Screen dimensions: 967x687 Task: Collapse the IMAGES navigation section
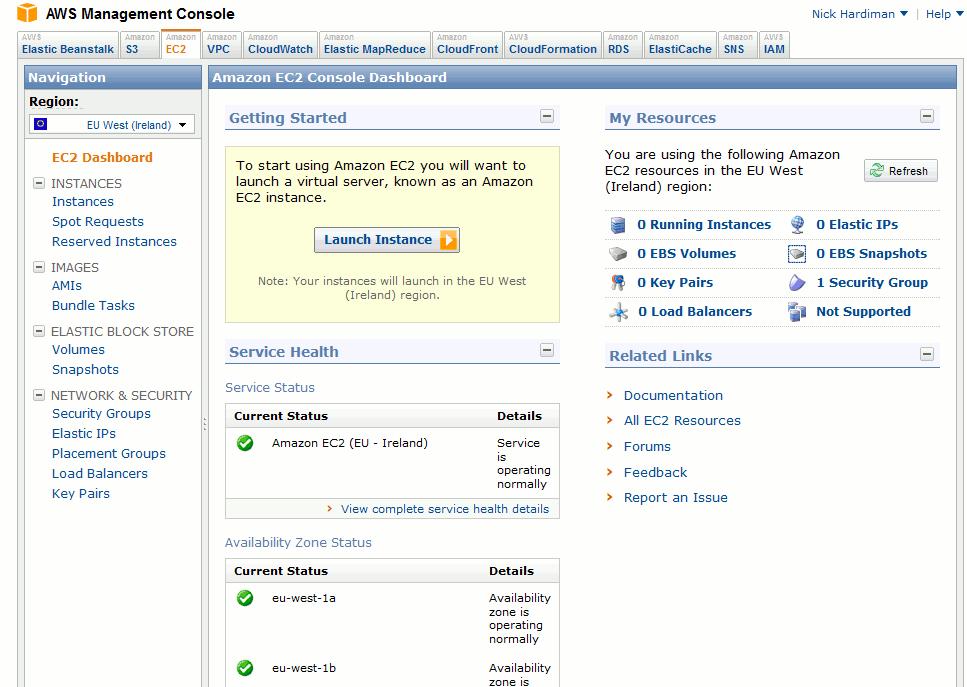click(39, 267)
